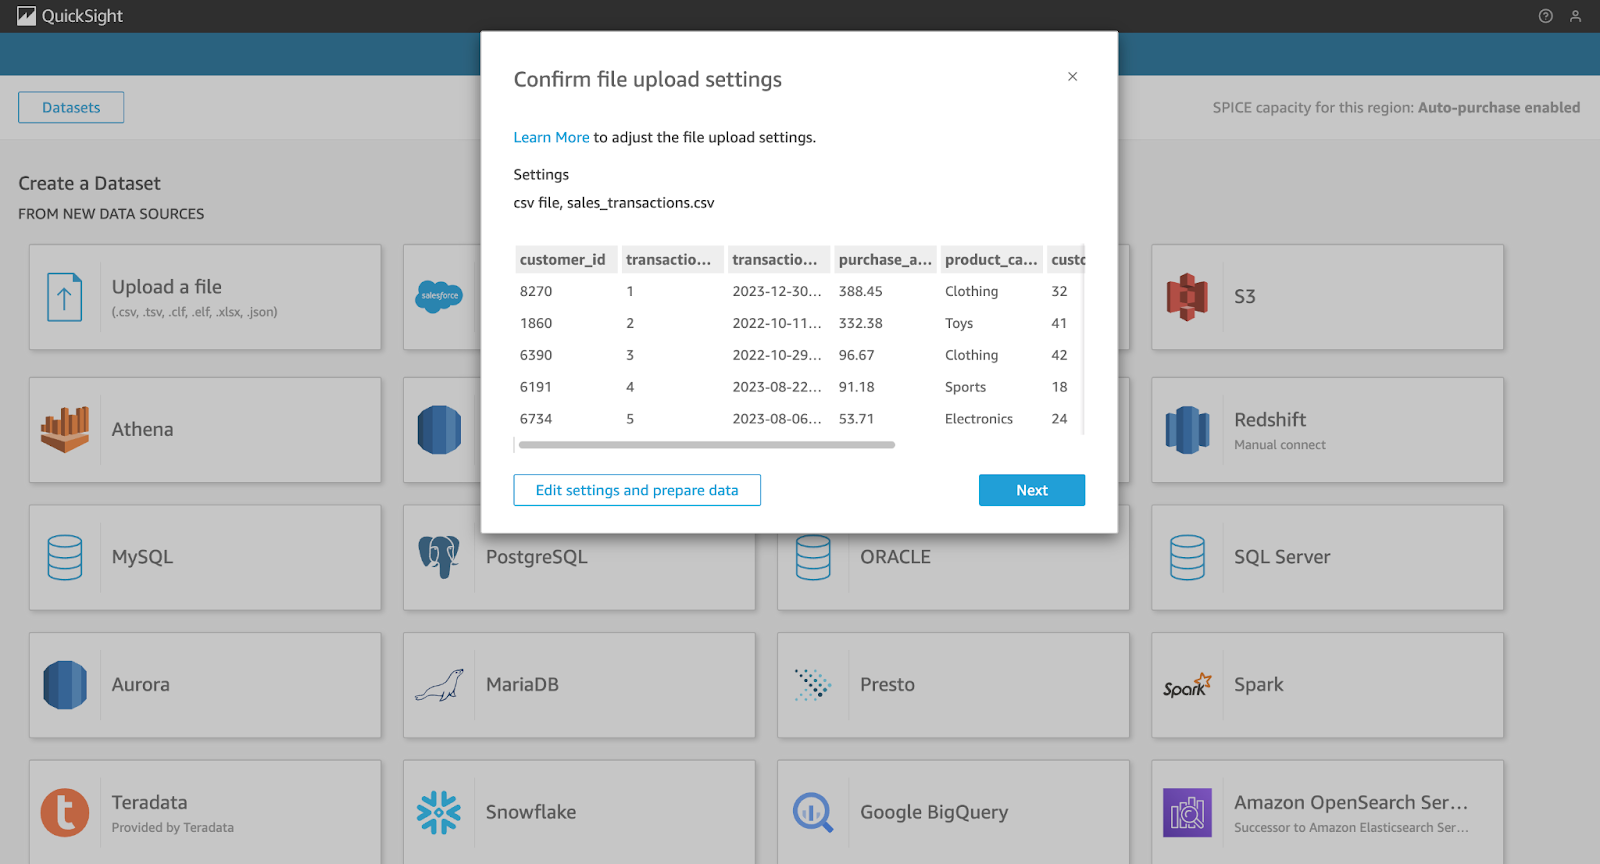1600x864 pixels.
Task: Select the 96.67 purchase amount cell
Action: coord(857,356)
